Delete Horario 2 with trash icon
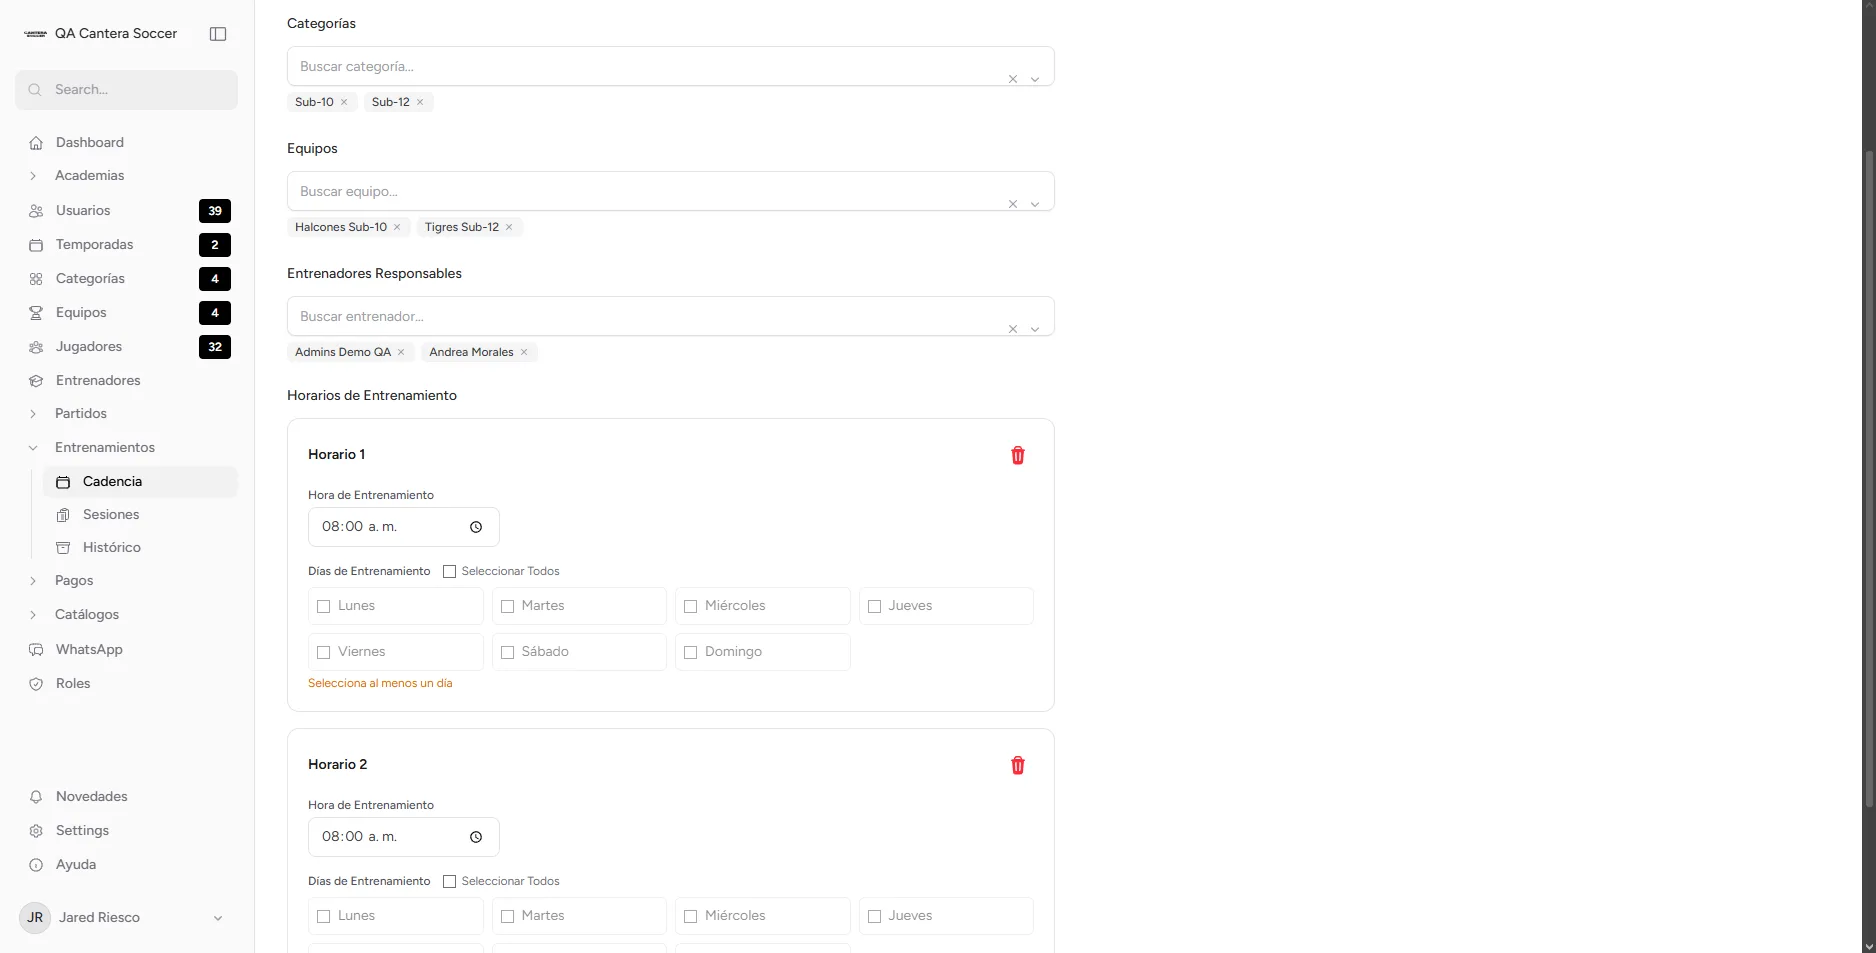Viewport: 1876px width, 953px height. click(x=1017, y=765)
